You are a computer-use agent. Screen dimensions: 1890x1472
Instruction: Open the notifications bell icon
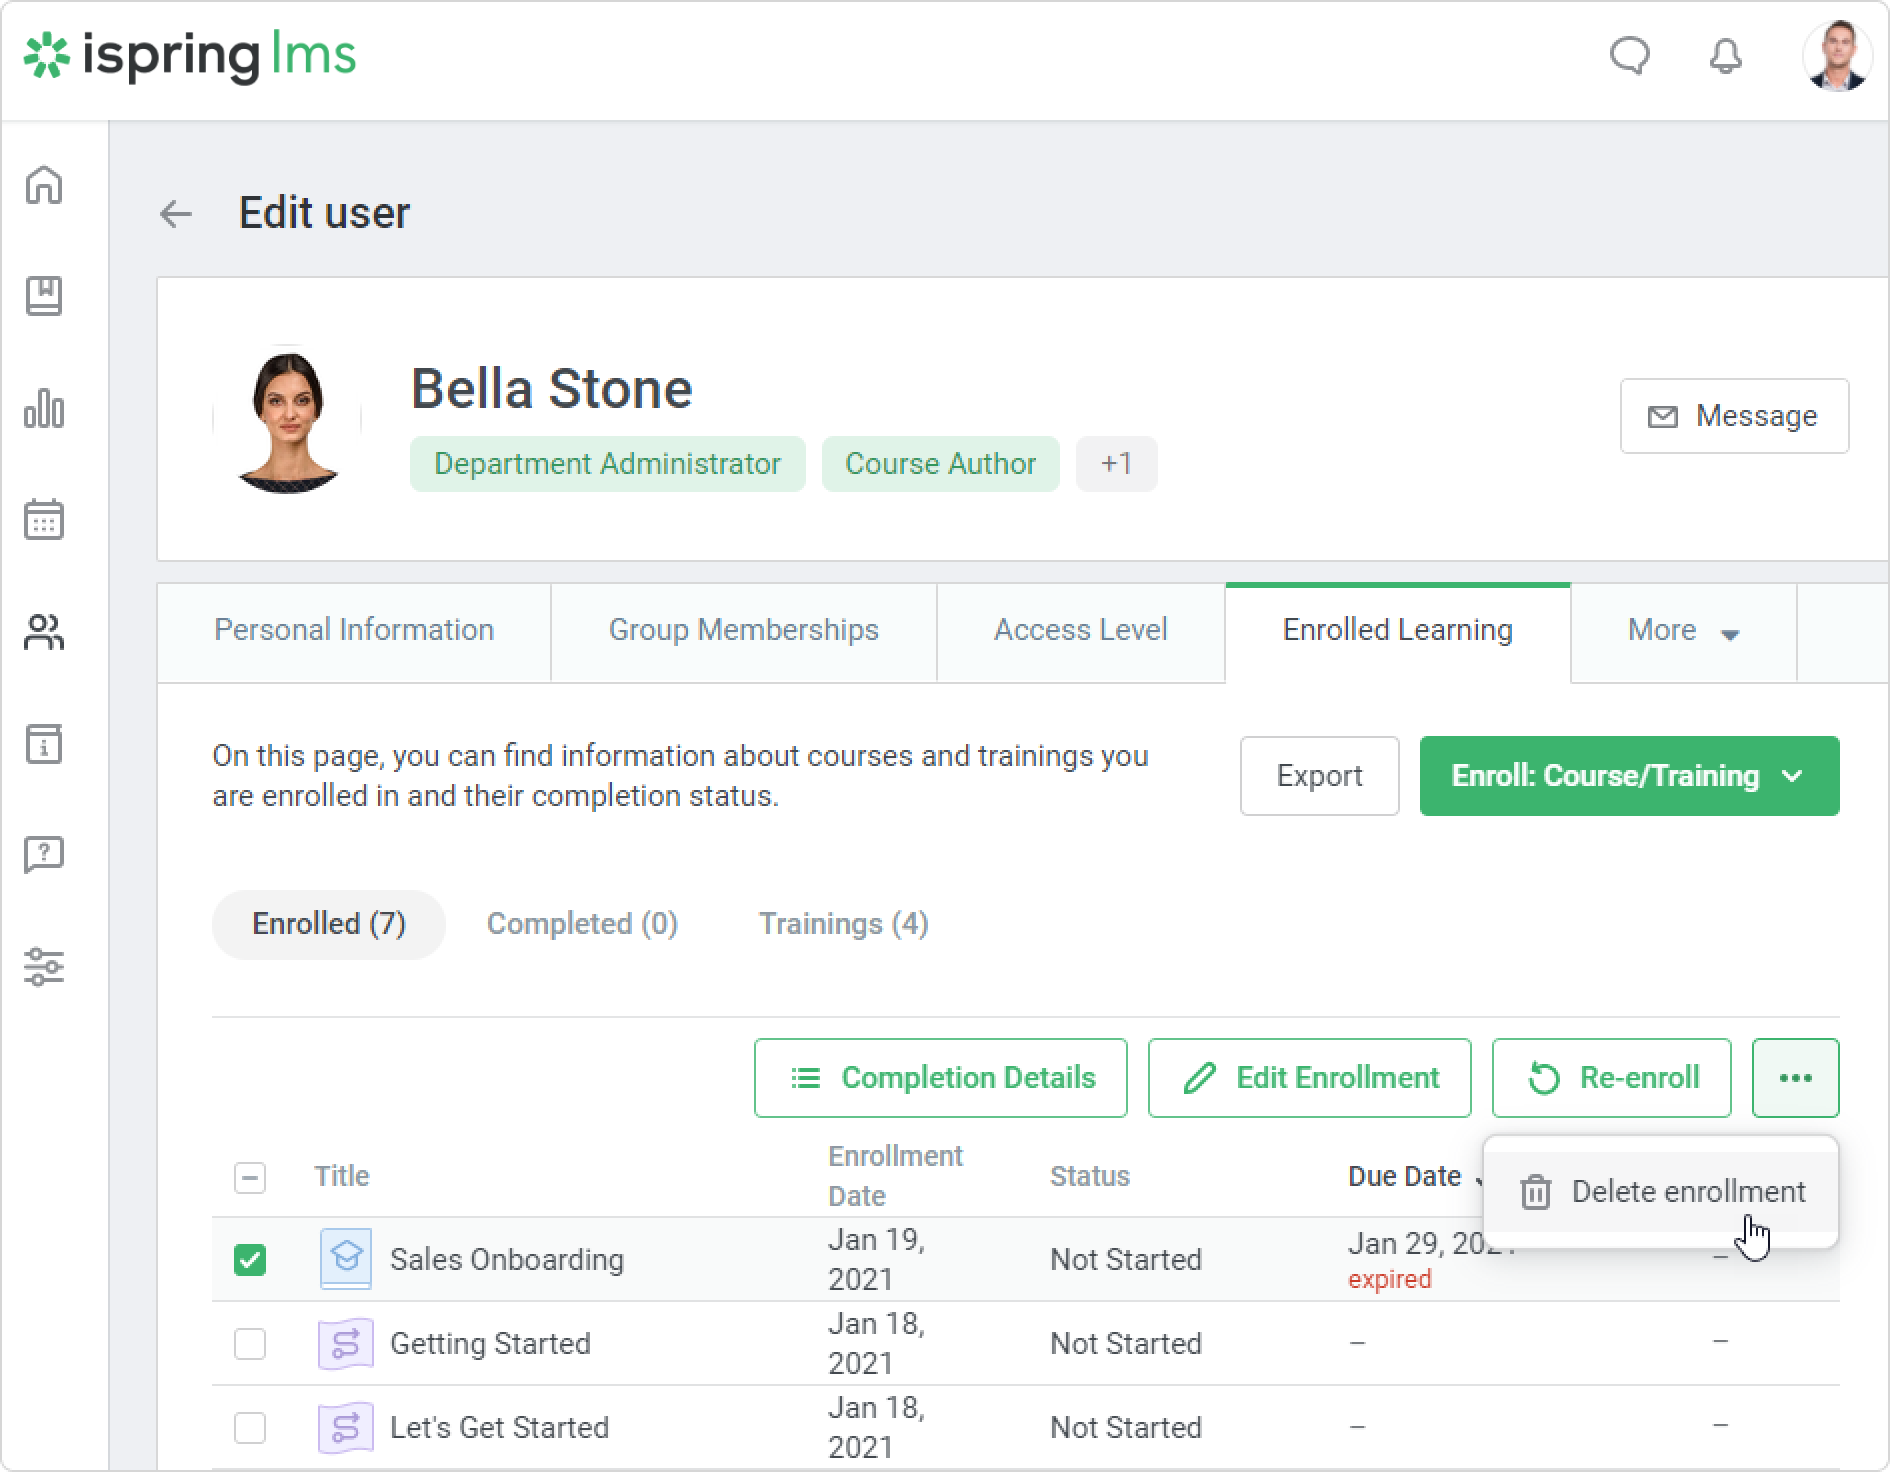[x=1725, y=56]
